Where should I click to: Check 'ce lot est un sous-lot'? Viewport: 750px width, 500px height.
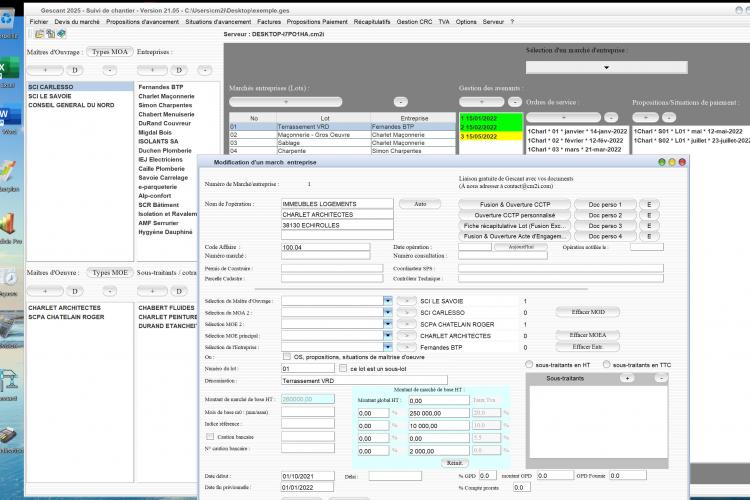(x=342, y=368)
